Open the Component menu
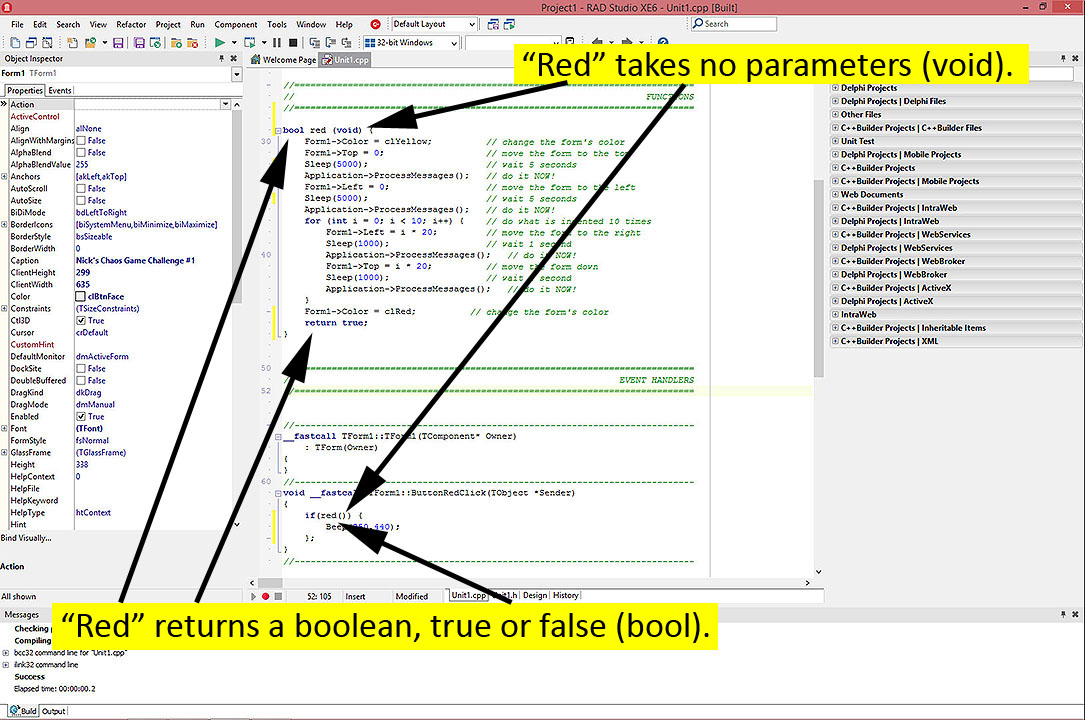The image size is (1085, 720). (x=236, y=24)
